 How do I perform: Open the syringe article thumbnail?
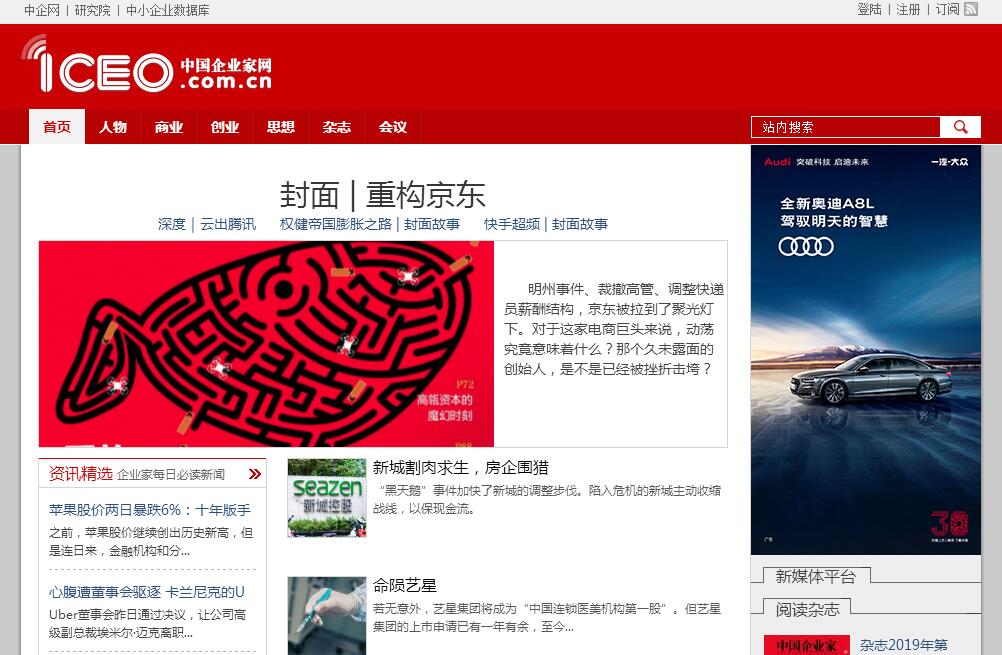point(327,615)
